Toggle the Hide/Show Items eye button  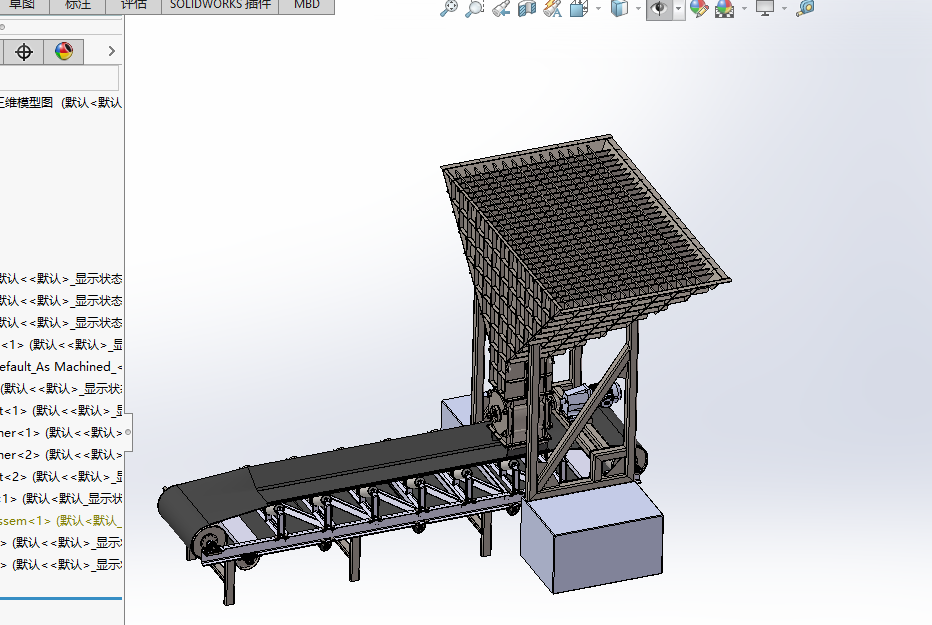click(658, 9)
